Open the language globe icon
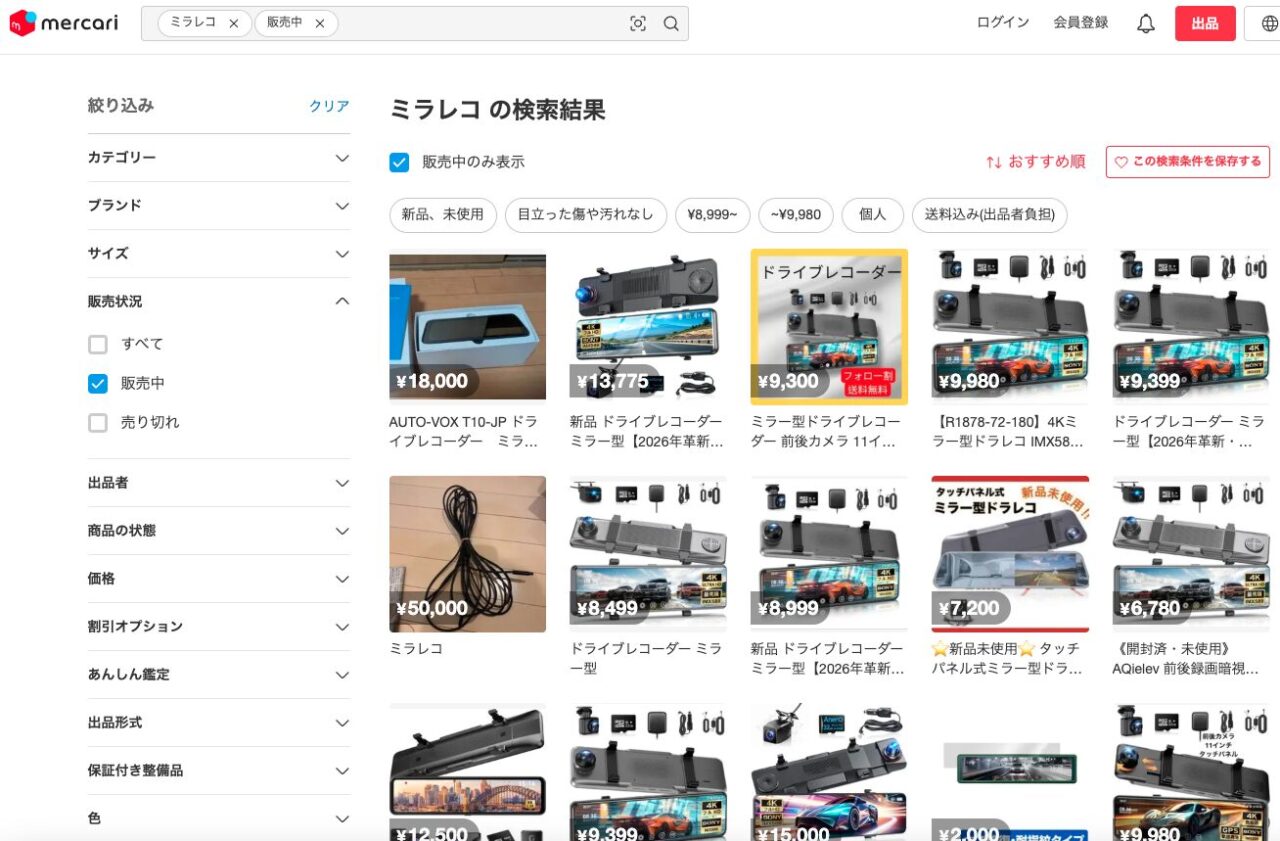1280x841 pixels. pos(1270,24)
